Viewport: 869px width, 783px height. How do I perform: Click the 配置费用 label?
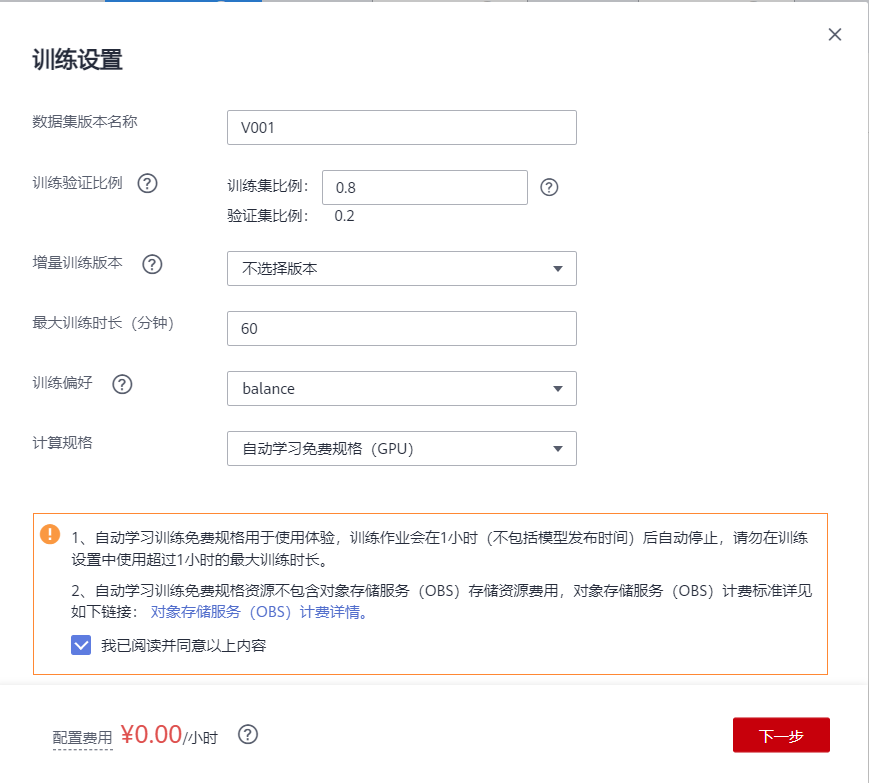point(83,738)
